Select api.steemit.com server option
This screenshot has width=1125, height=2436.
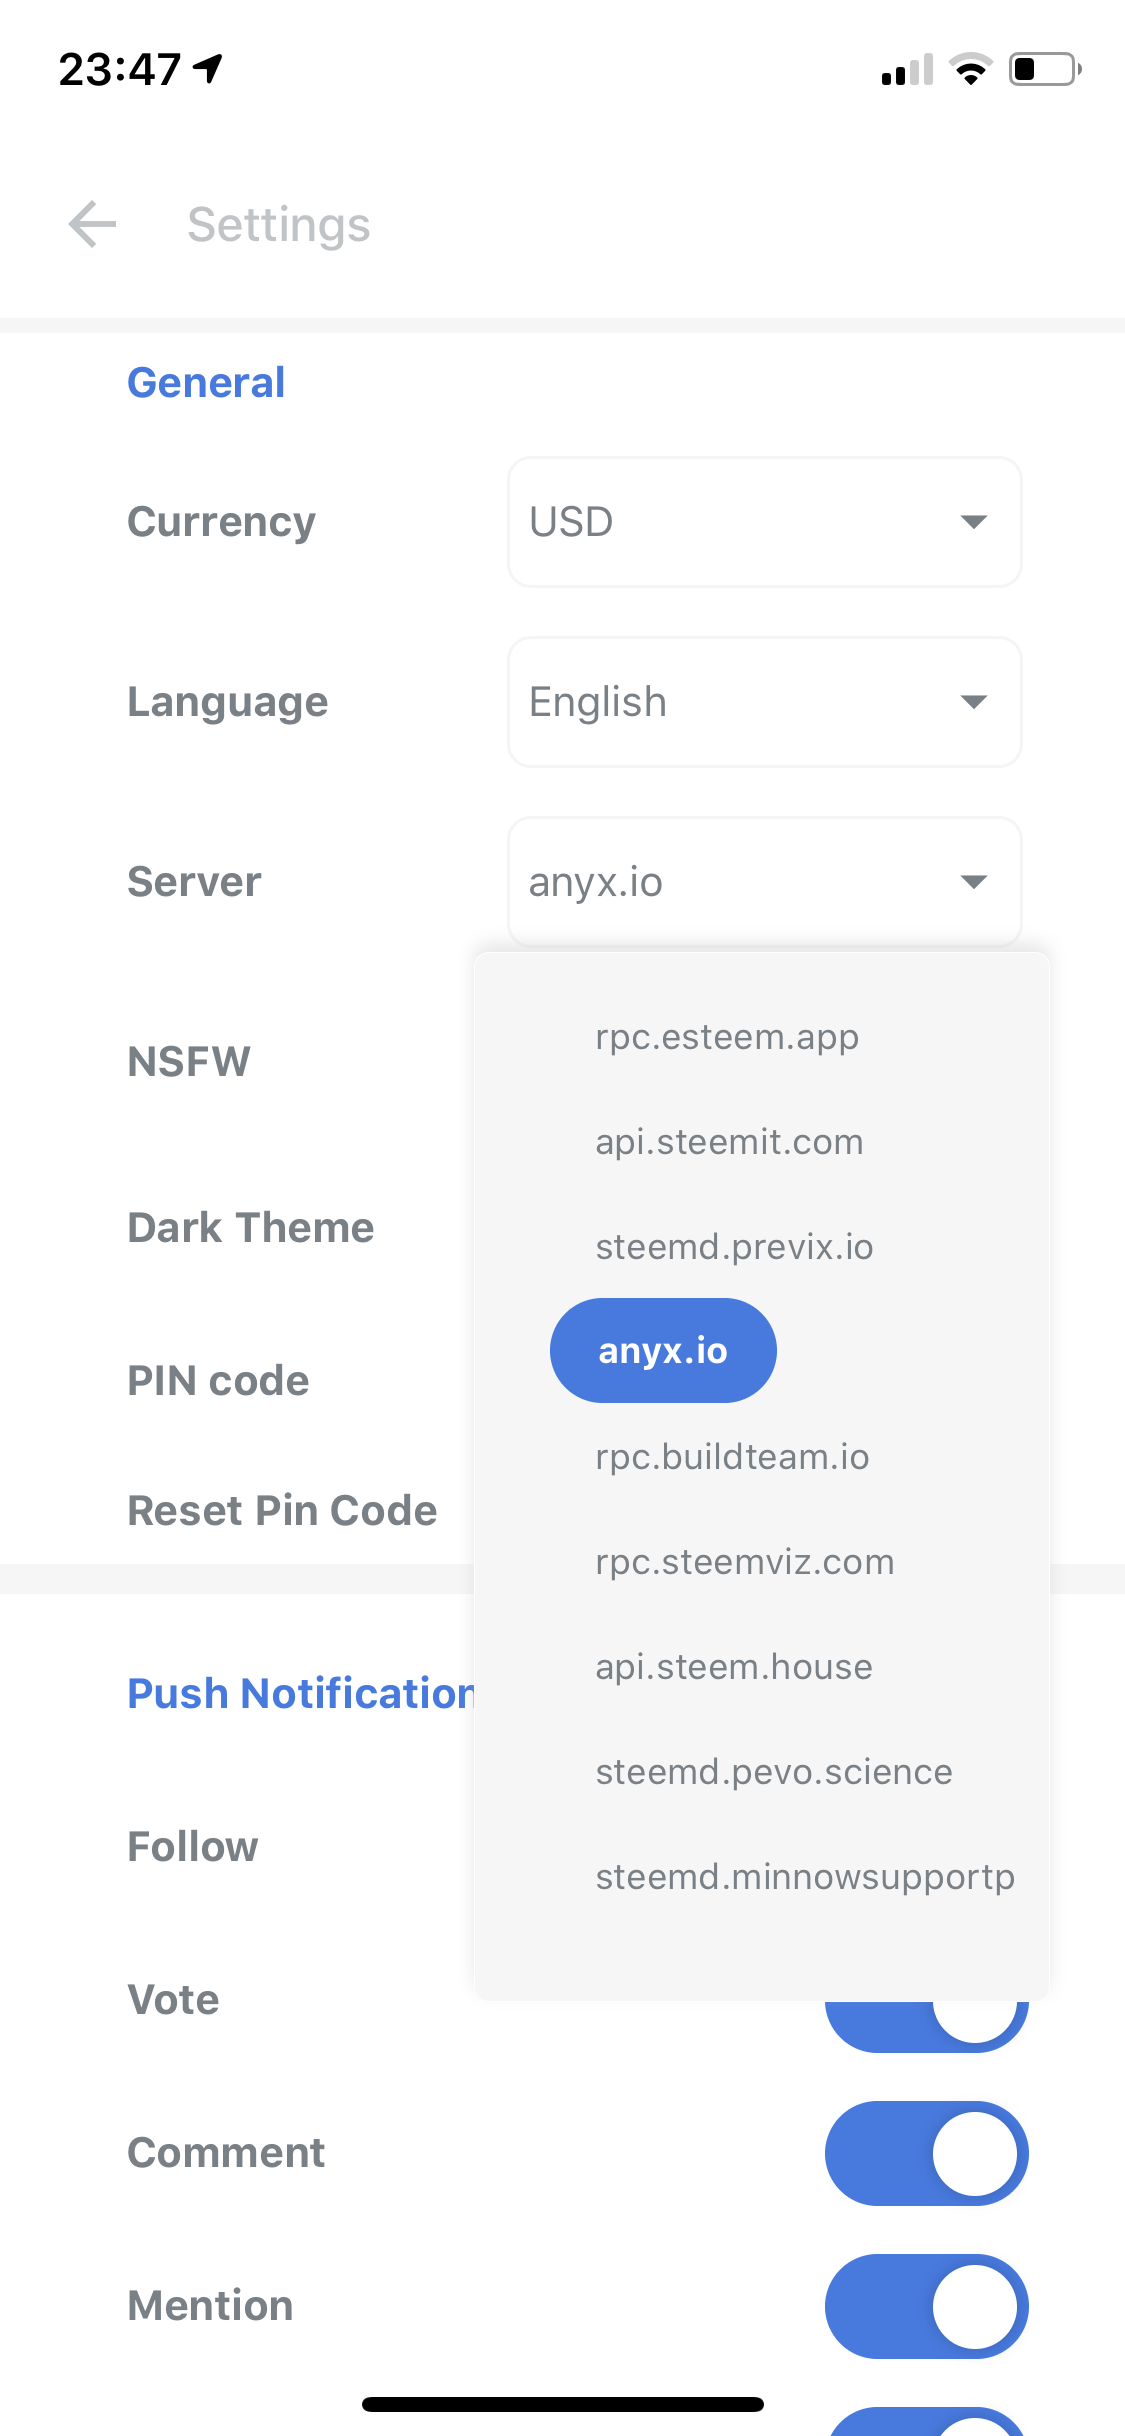pos(729,1142)
